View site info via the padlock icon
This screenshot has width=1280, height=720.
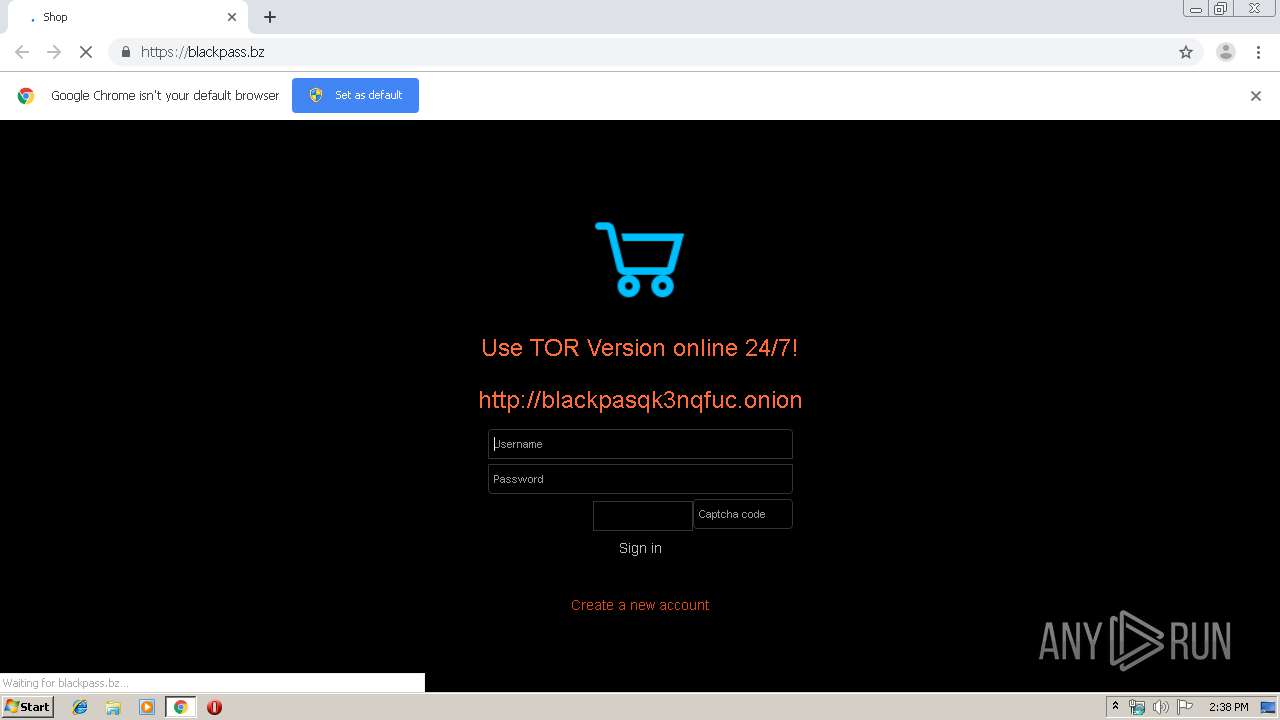tap(125, 52)
